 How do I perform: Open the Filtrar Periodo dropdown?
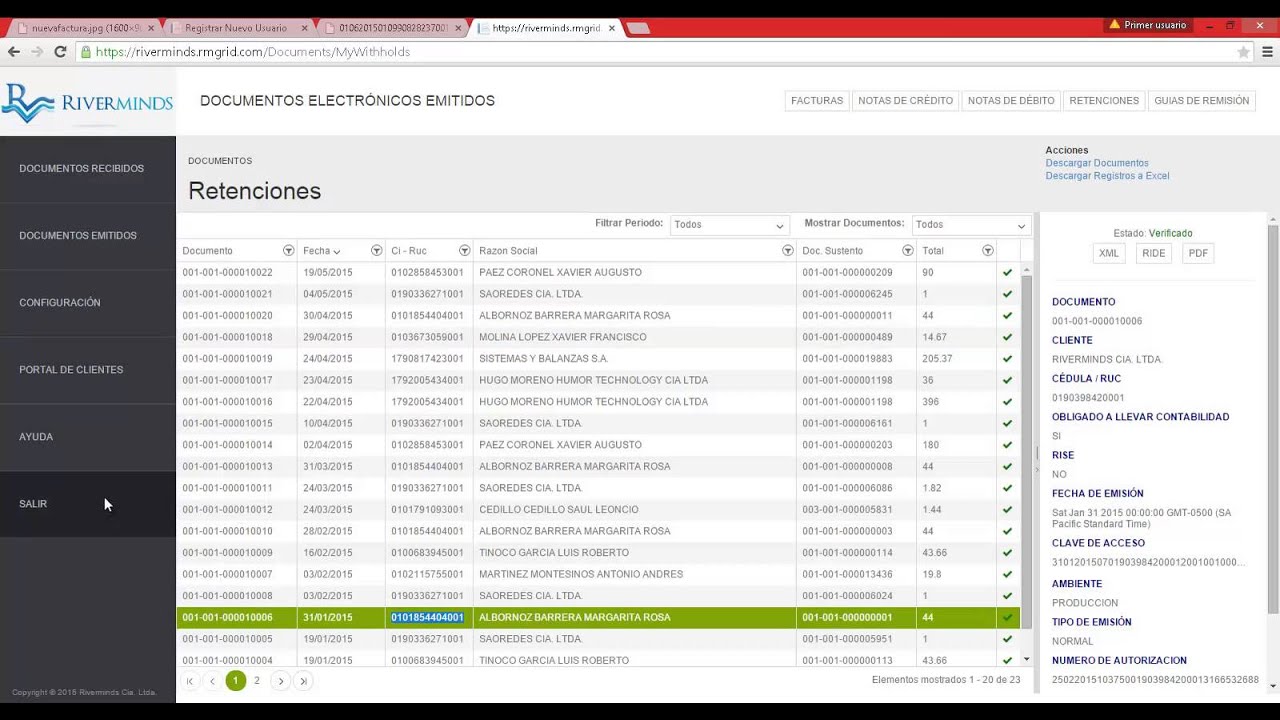[729, 225]
